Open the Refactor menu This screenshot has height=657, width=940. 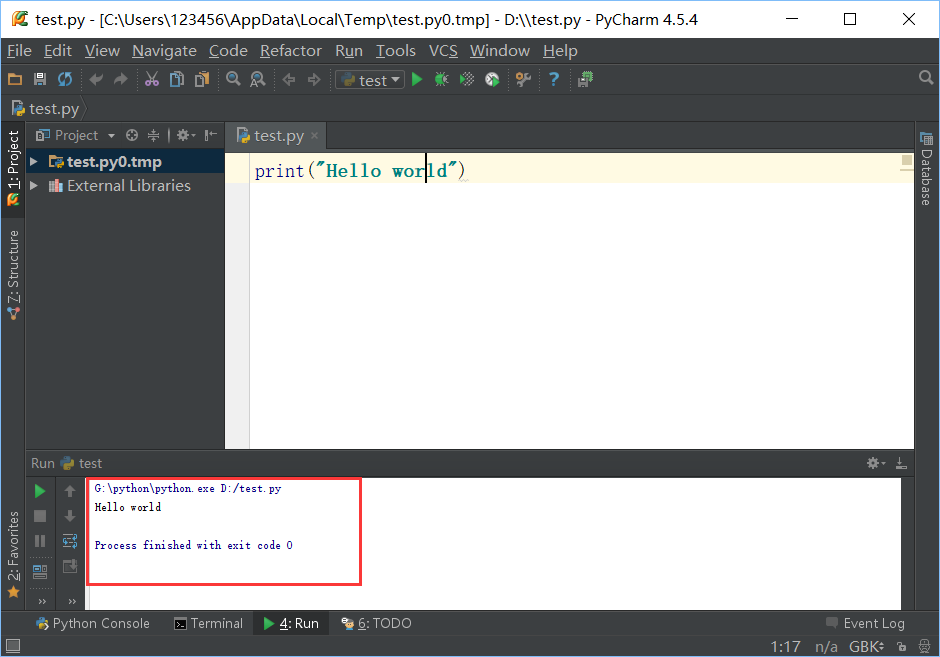(290, 50)
